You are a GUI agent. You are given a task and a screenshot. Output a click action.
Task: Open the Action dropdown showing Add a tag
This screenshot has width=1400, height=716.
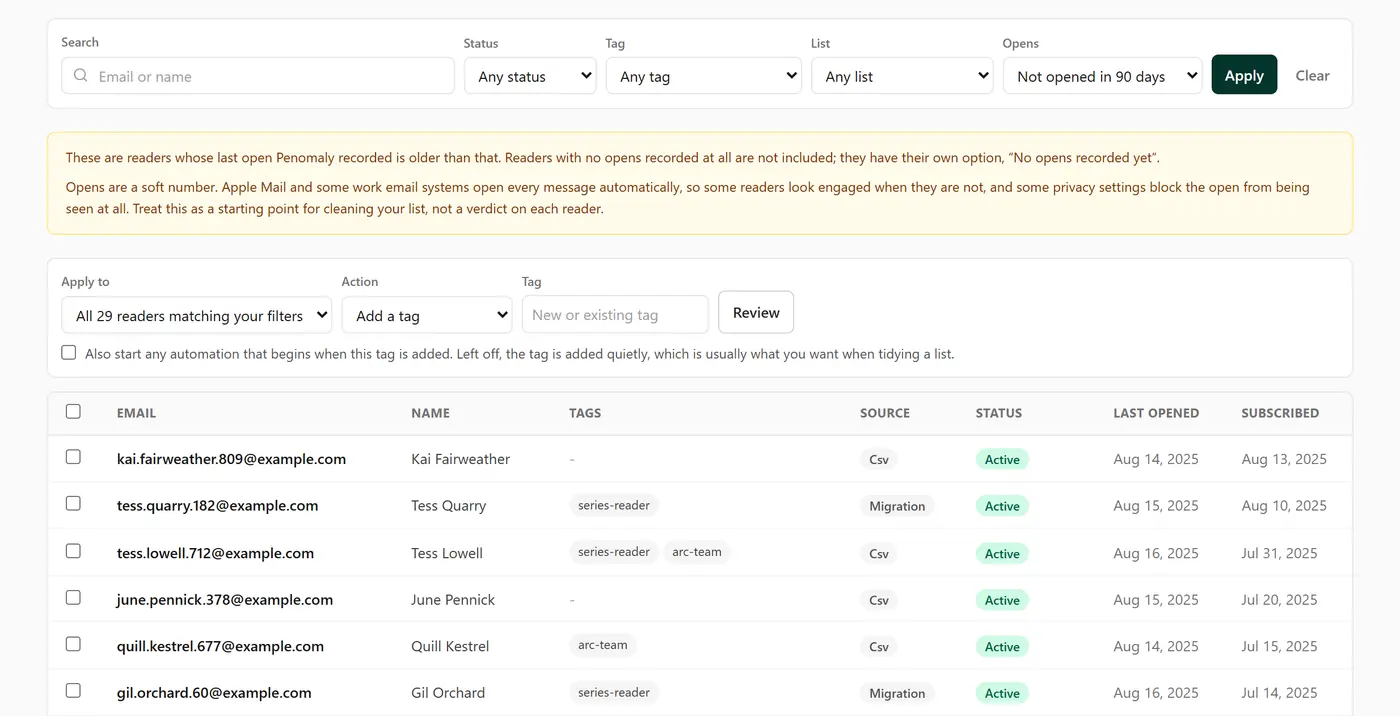coord(427,315)
